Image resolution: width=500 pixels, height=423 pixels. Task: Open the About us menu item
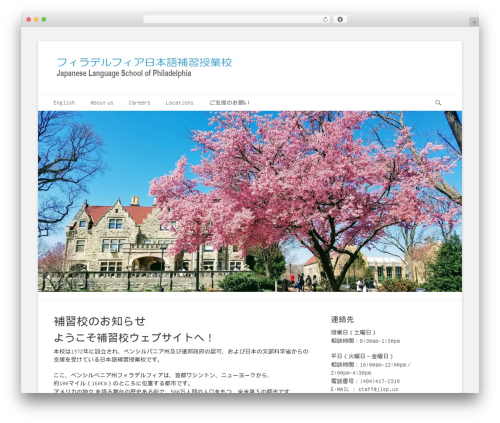coord(102,103)
